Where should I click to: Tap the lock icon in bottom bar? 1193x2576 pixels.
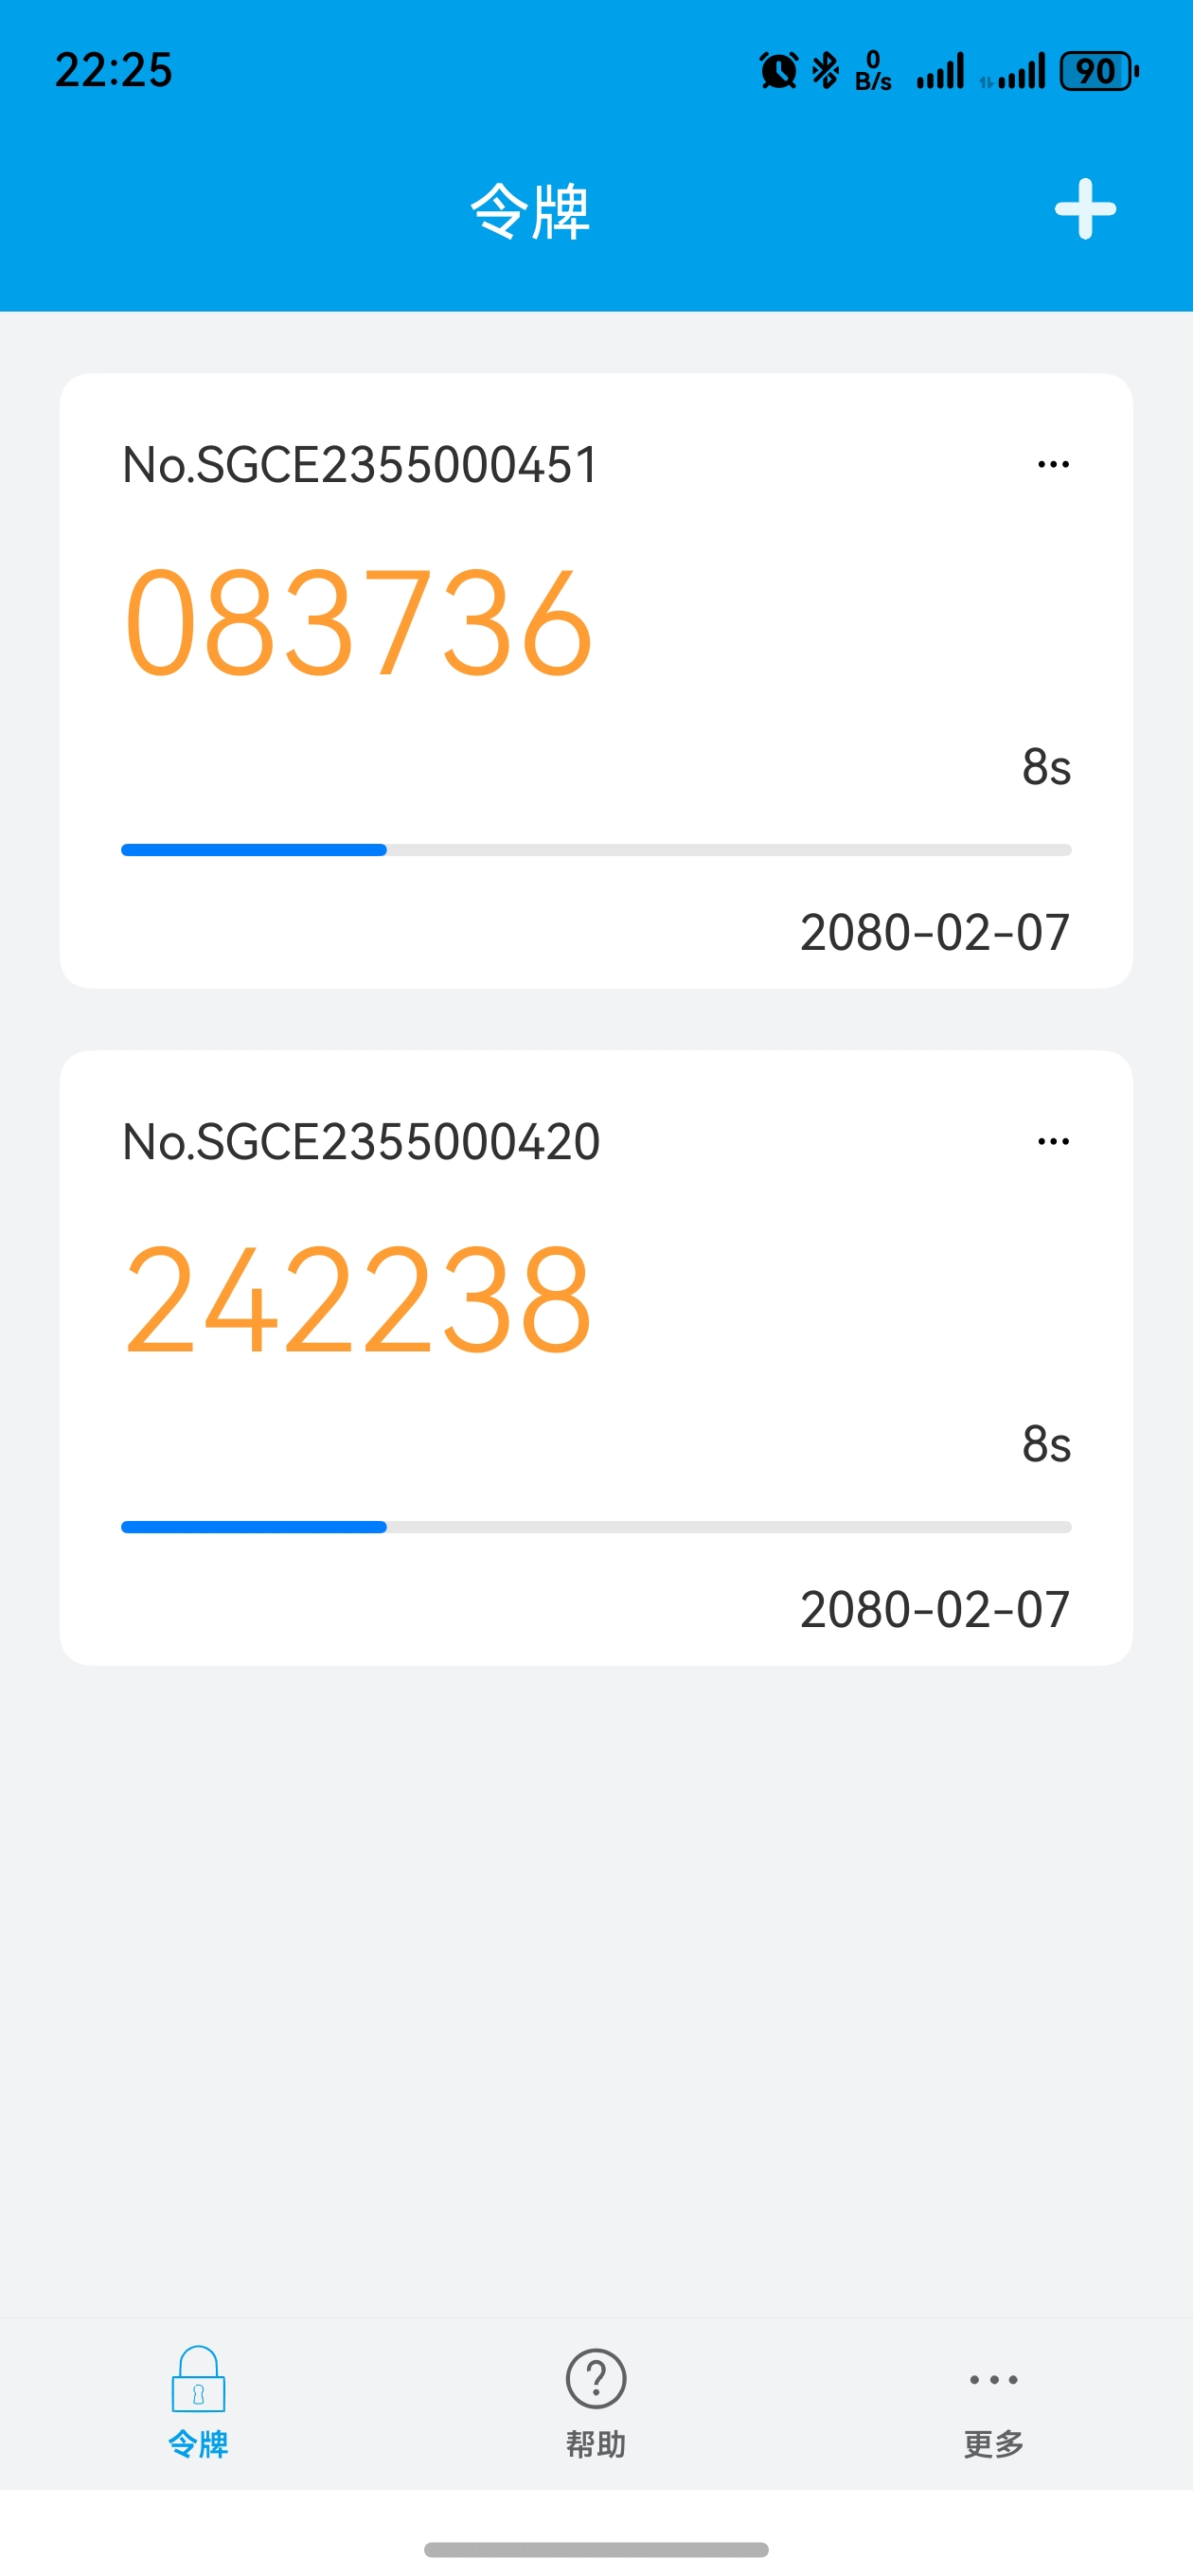click(x=198, y=2379)
